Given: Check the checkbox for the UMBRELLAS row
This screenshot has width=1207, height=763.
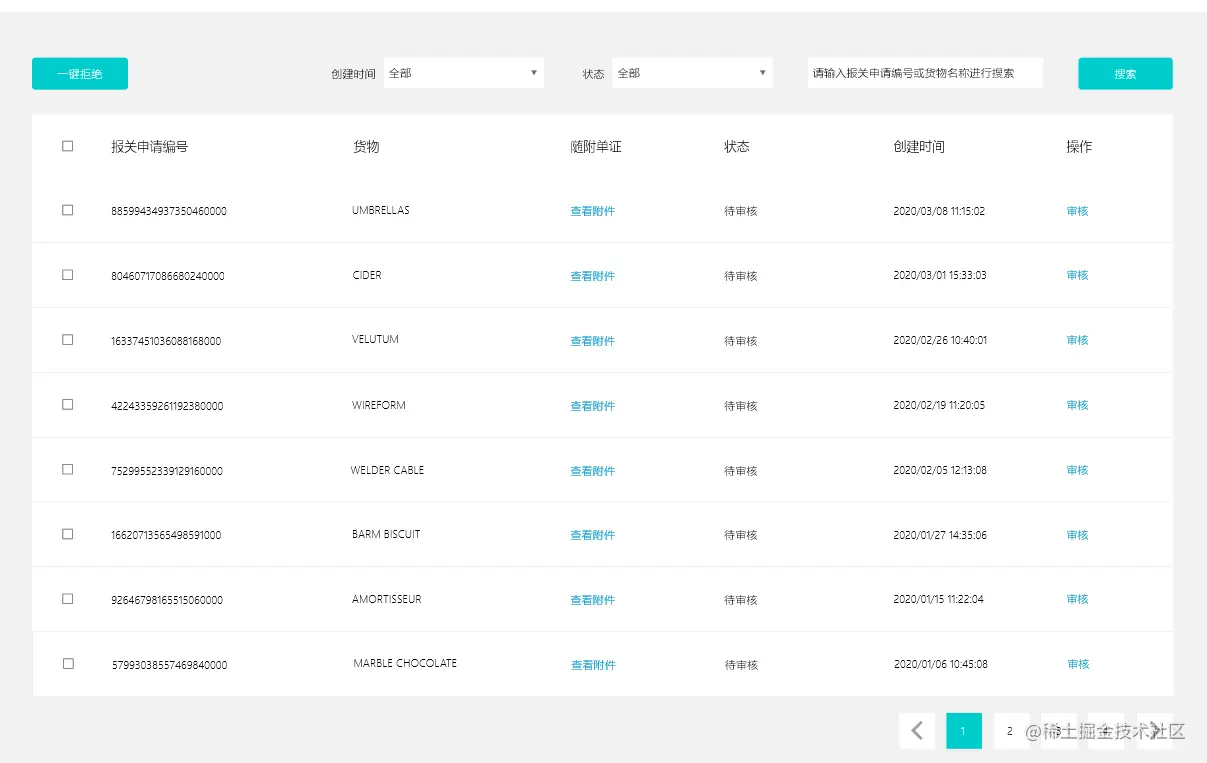Looking at the screenshot, I should point(67,210).
